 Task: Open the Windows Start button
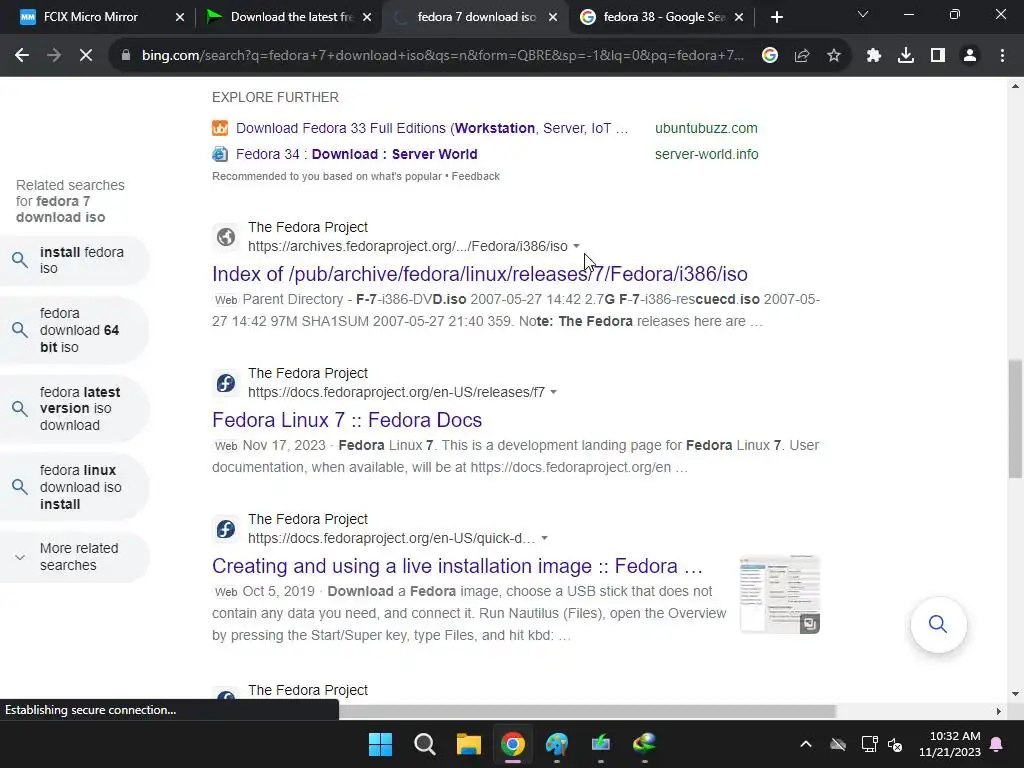(380, 744)
